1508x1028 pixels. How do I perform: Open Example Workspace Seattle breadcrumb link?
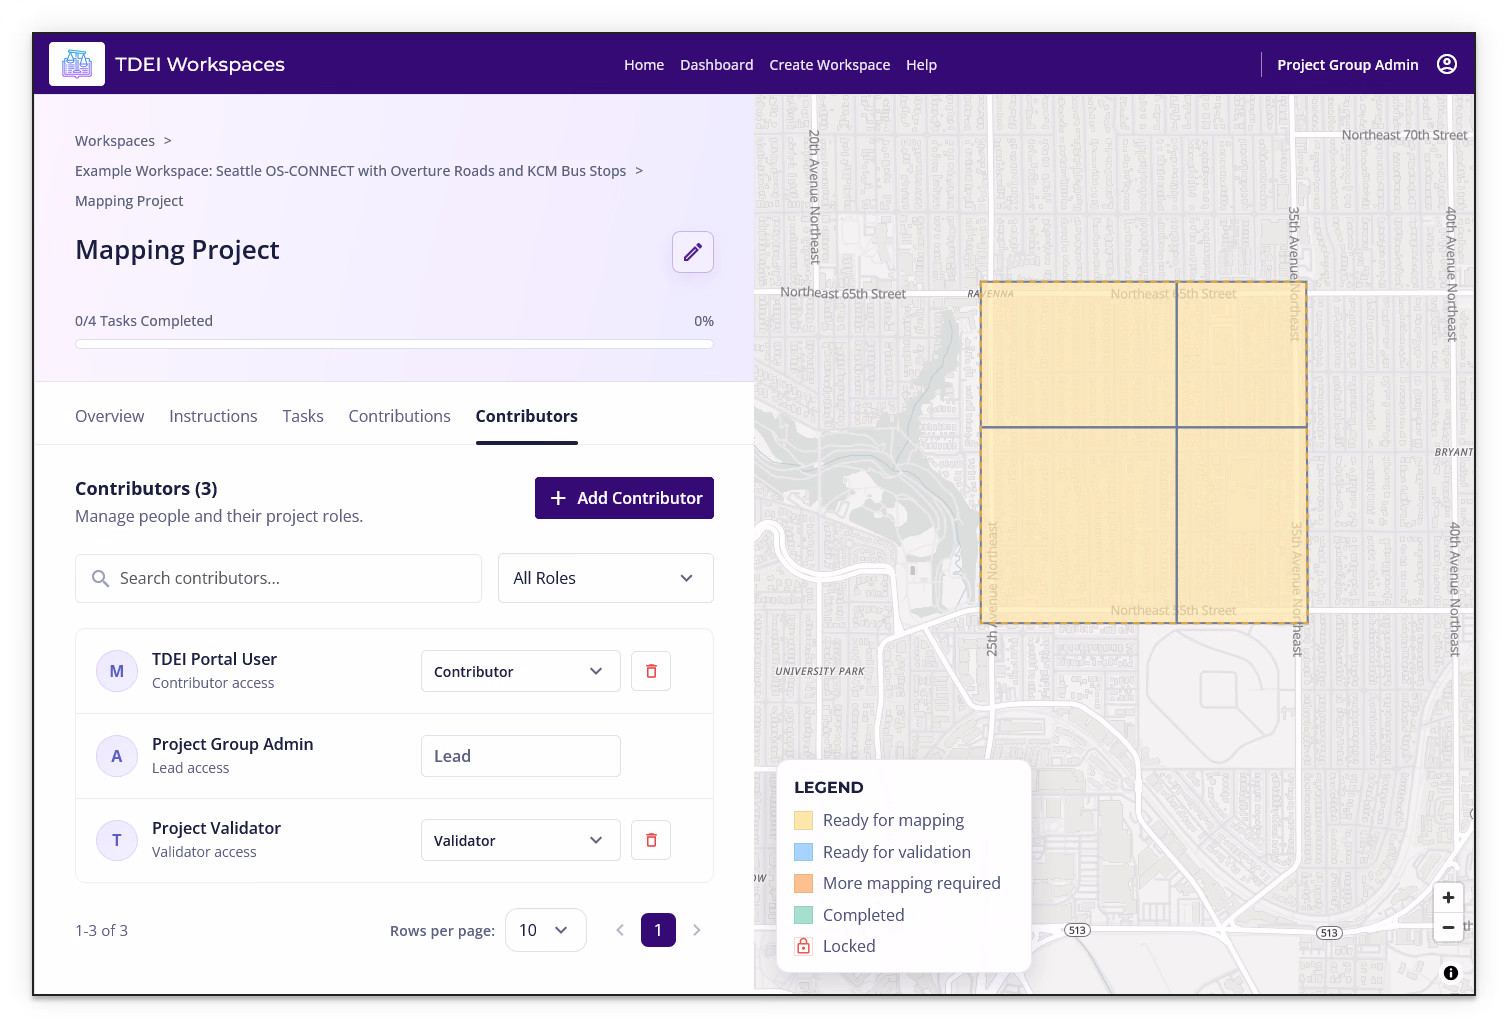point(351,171)
